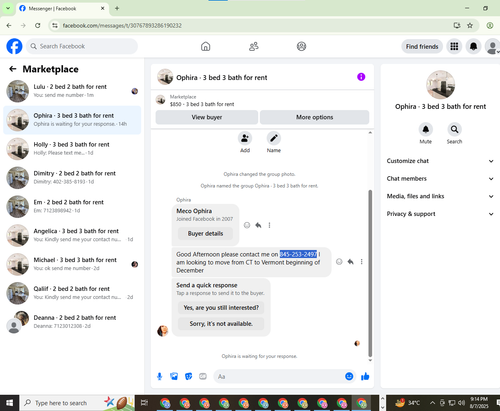Open conversation information purple icon
Screen dimensions: 500x411
coord(361,77)
